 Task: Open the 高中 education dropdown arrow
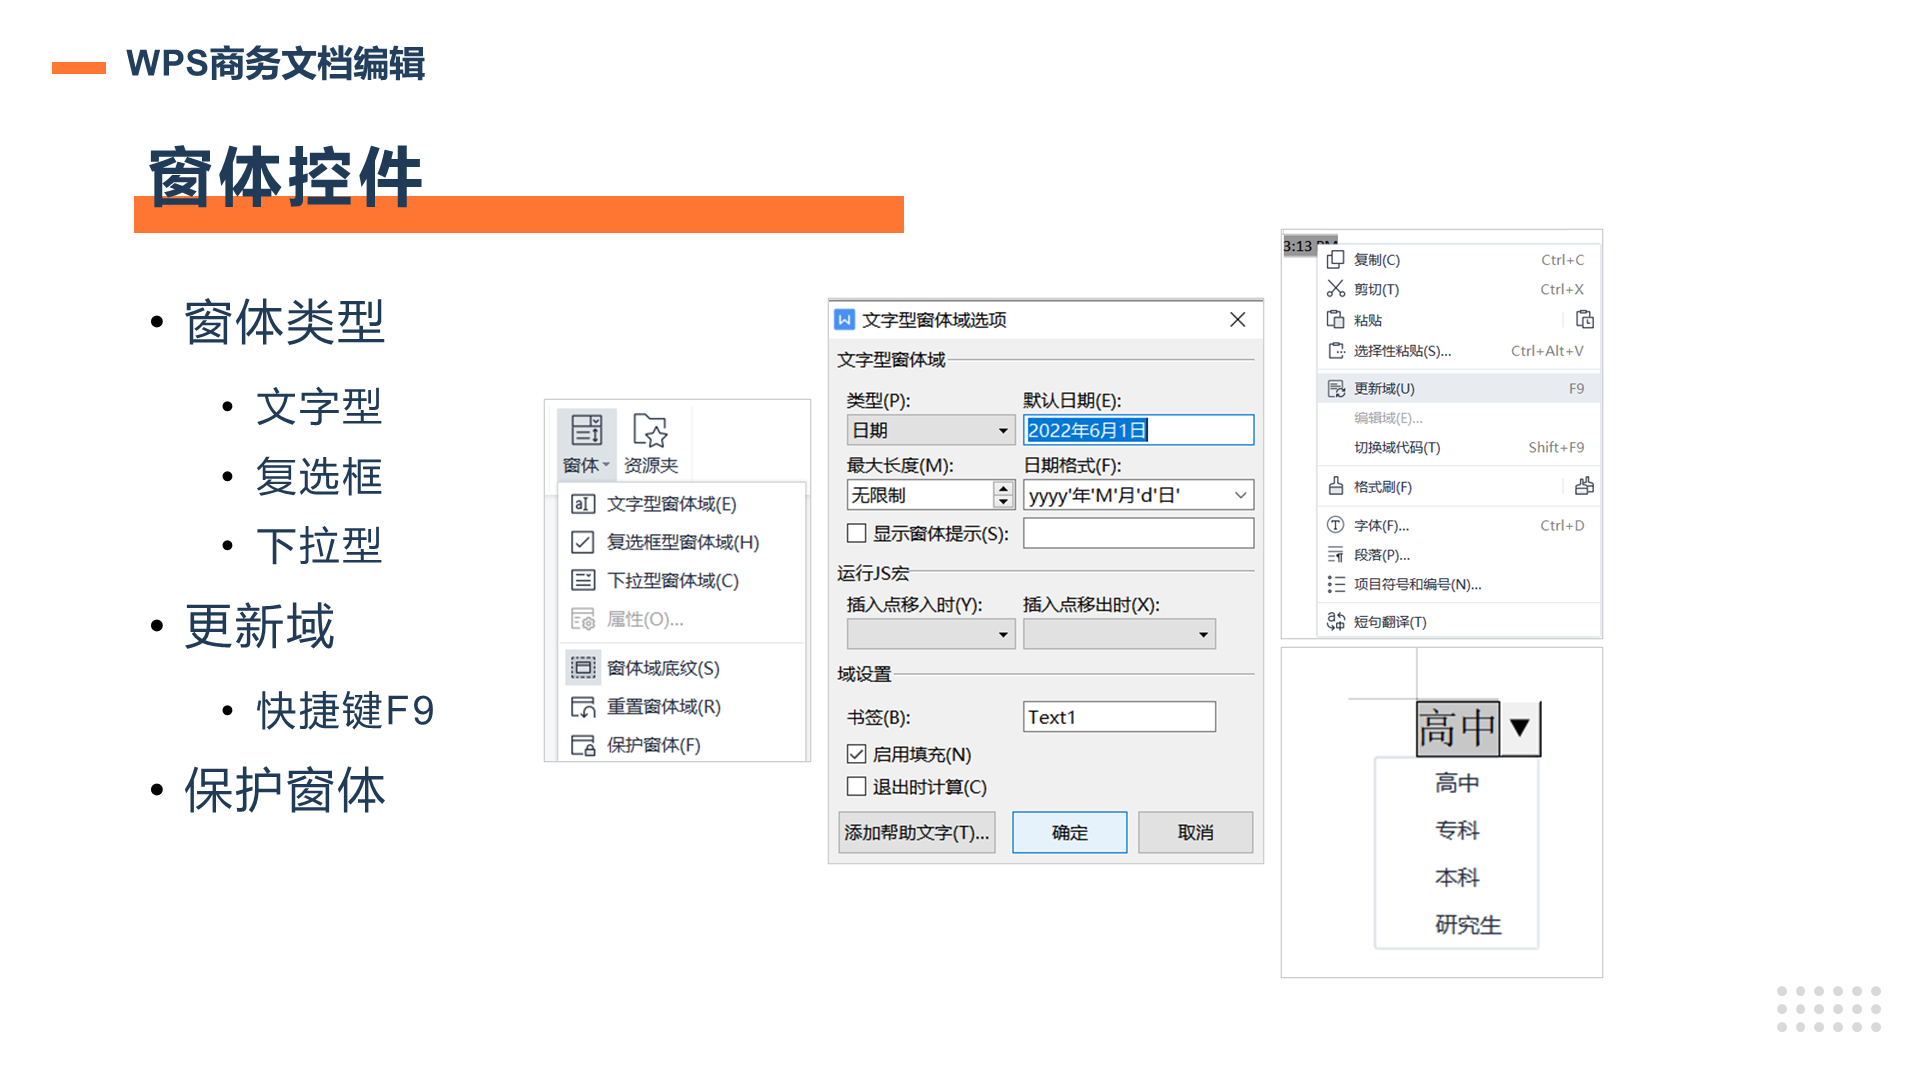(x=1520, y=728)
